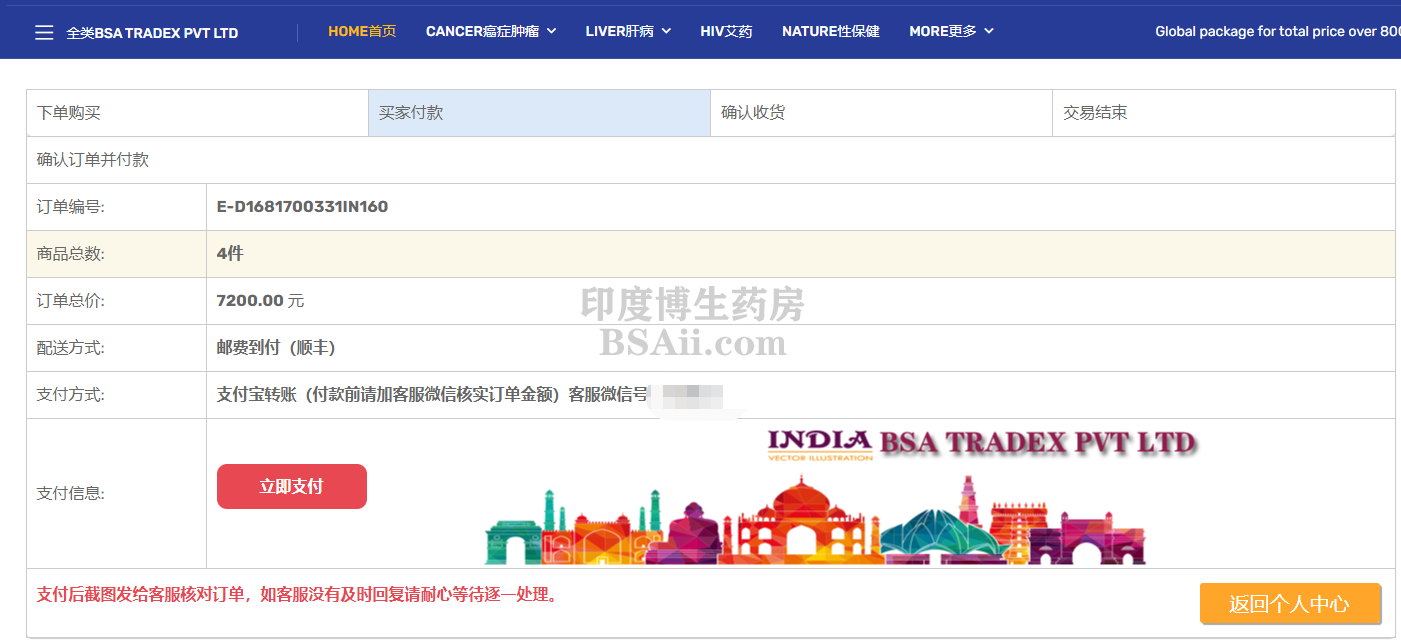Select the 买家付款 step tab
Image resolution: width=1401 pixels, height=644 pixels.
pyautogui.click(x=540, y=113)
